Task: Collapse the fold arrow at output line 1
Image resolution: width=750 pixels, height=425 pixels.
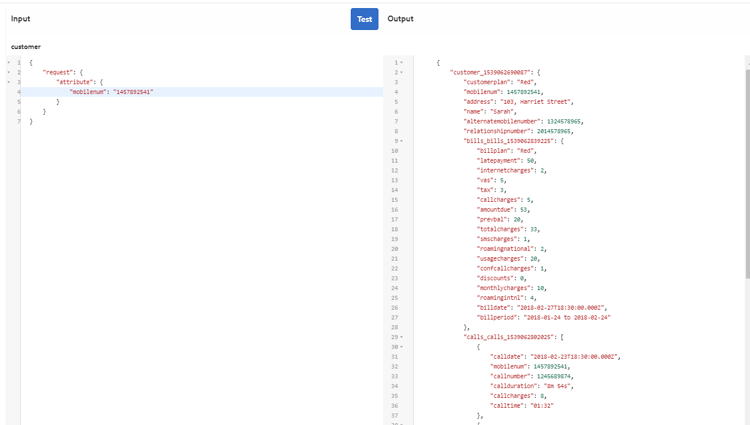Action: tap(402, 63)
